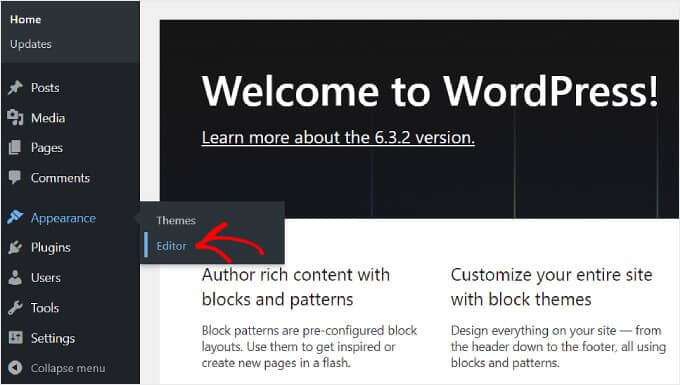
Task: Open the Home dashboard submenu item
Action: coord(26,20)
